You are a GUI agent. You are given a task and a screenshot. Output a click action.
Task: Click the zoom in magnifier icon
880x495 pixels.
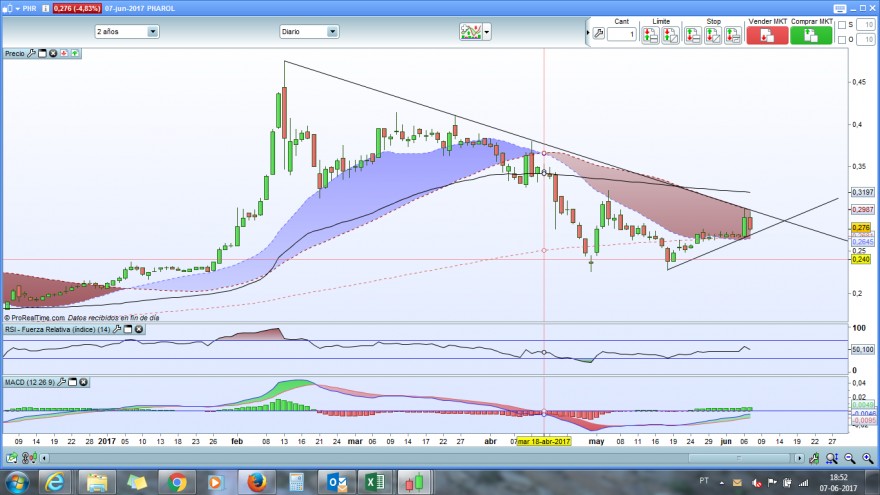(867, 459)
